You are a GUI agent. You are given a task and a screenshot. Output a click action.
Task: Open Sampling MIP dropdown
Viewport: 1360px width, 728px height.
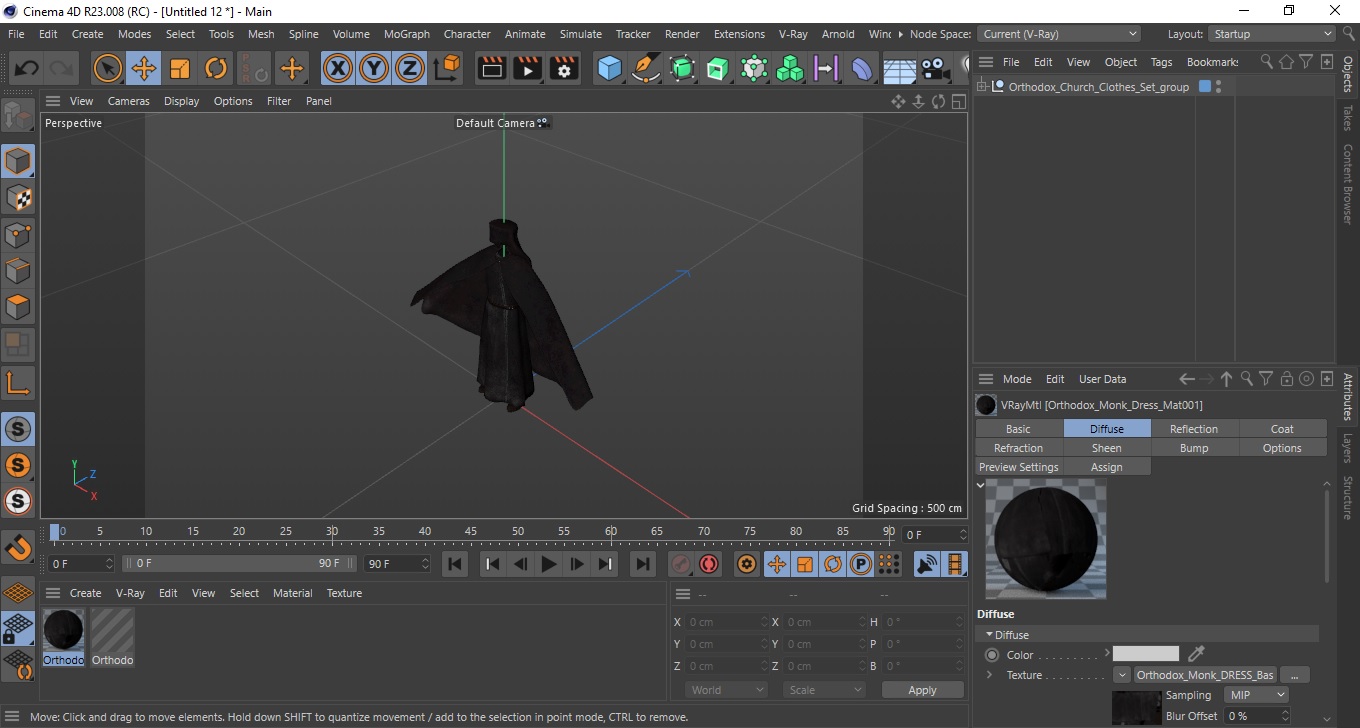(1255, 695)
